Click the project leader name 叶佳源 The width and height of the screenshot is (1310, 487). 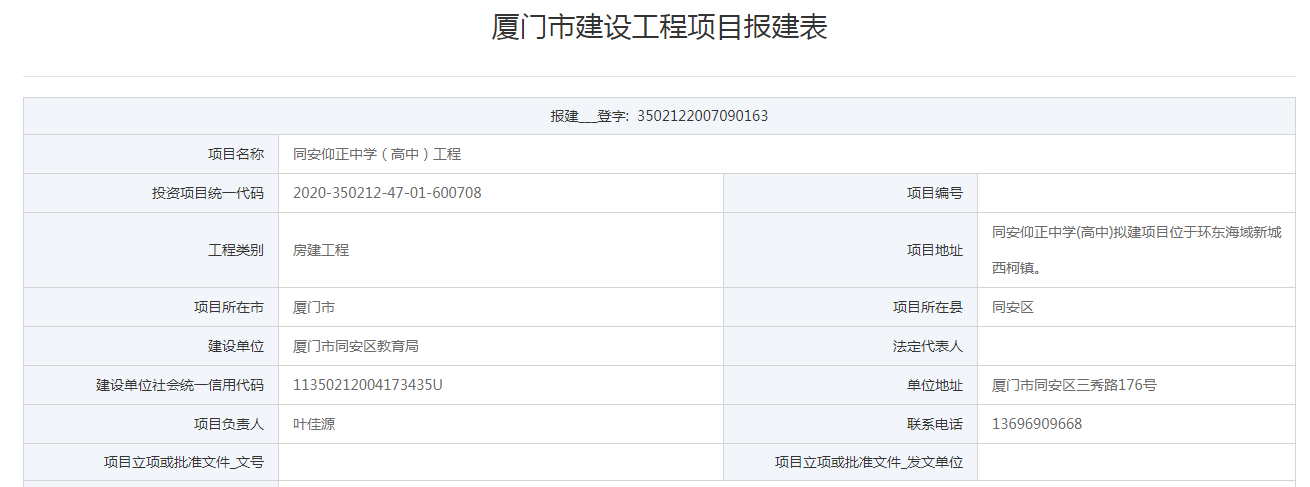[x=314, y=424]
